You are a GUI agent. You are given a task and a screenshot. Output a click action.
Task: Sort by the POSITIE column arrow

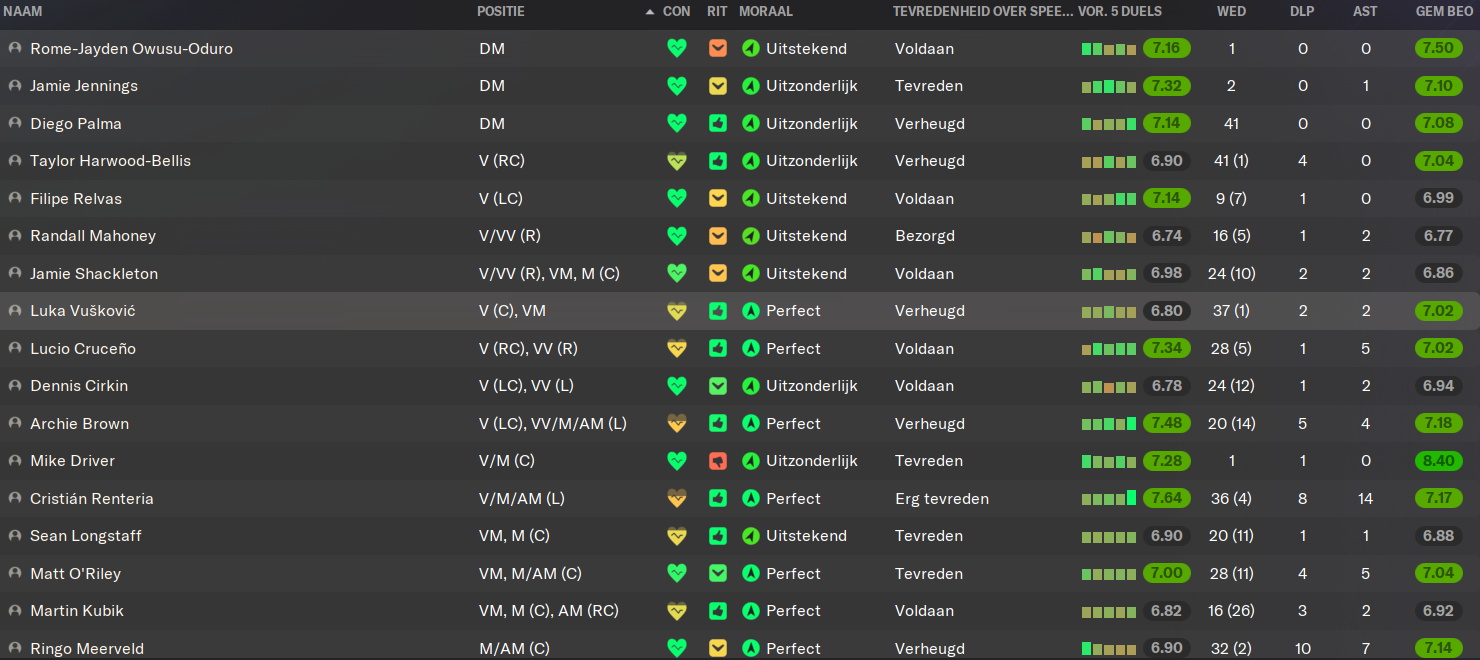pyautogui.click(x=650, y=12)
